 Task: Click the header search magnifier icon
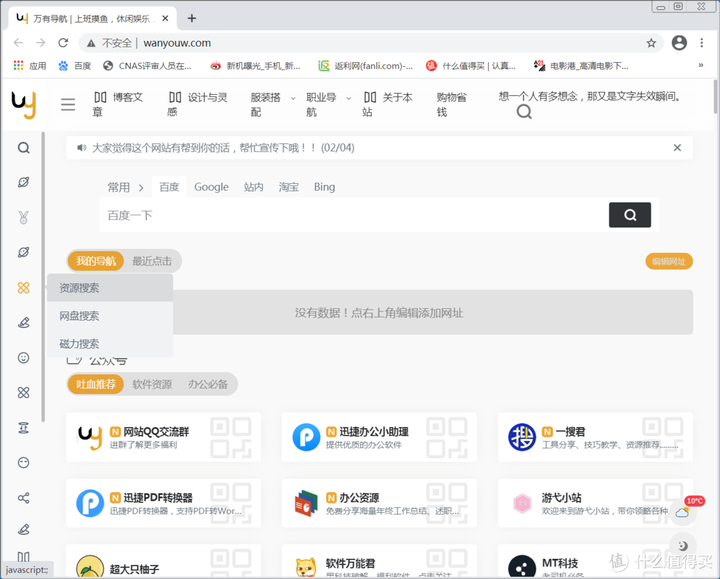(x=524, y=111)
